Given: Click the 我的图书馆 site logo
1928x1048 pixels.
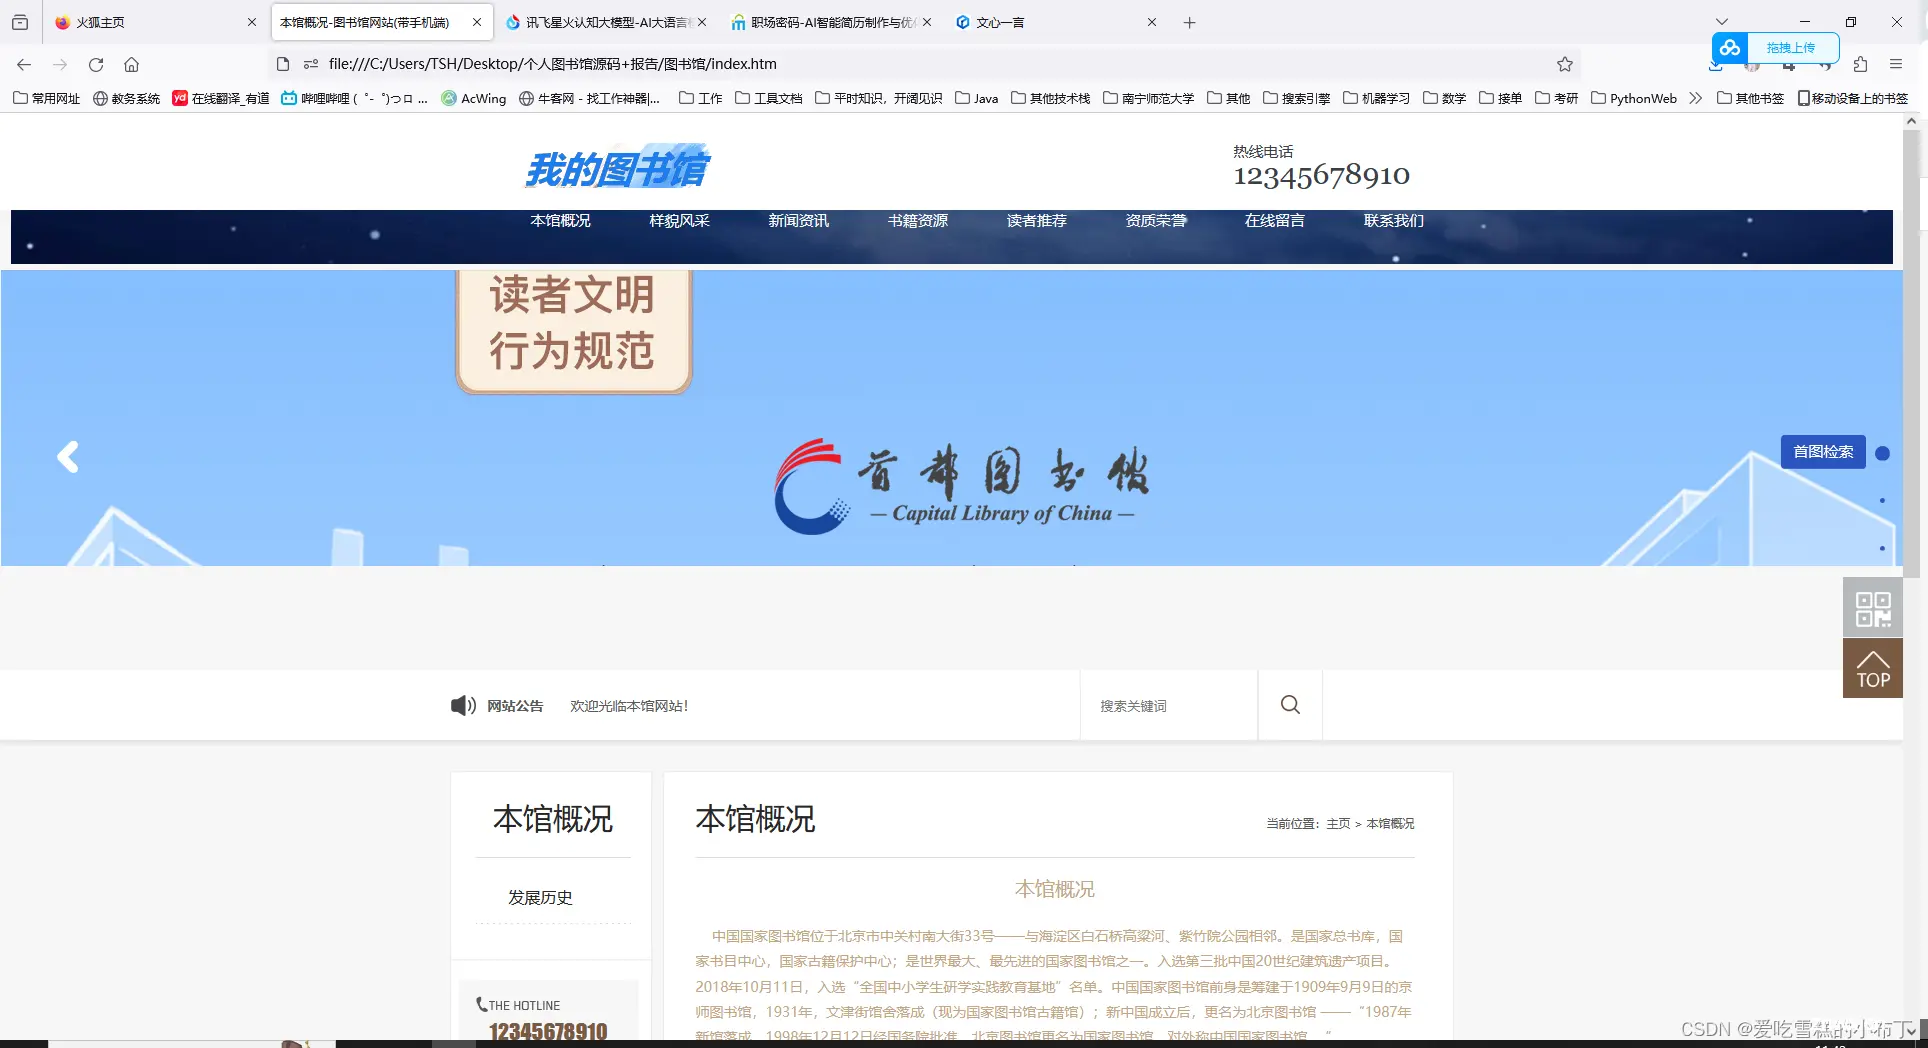Looking at the screenshot, I should pyautogui.click(x=617, y=168).
